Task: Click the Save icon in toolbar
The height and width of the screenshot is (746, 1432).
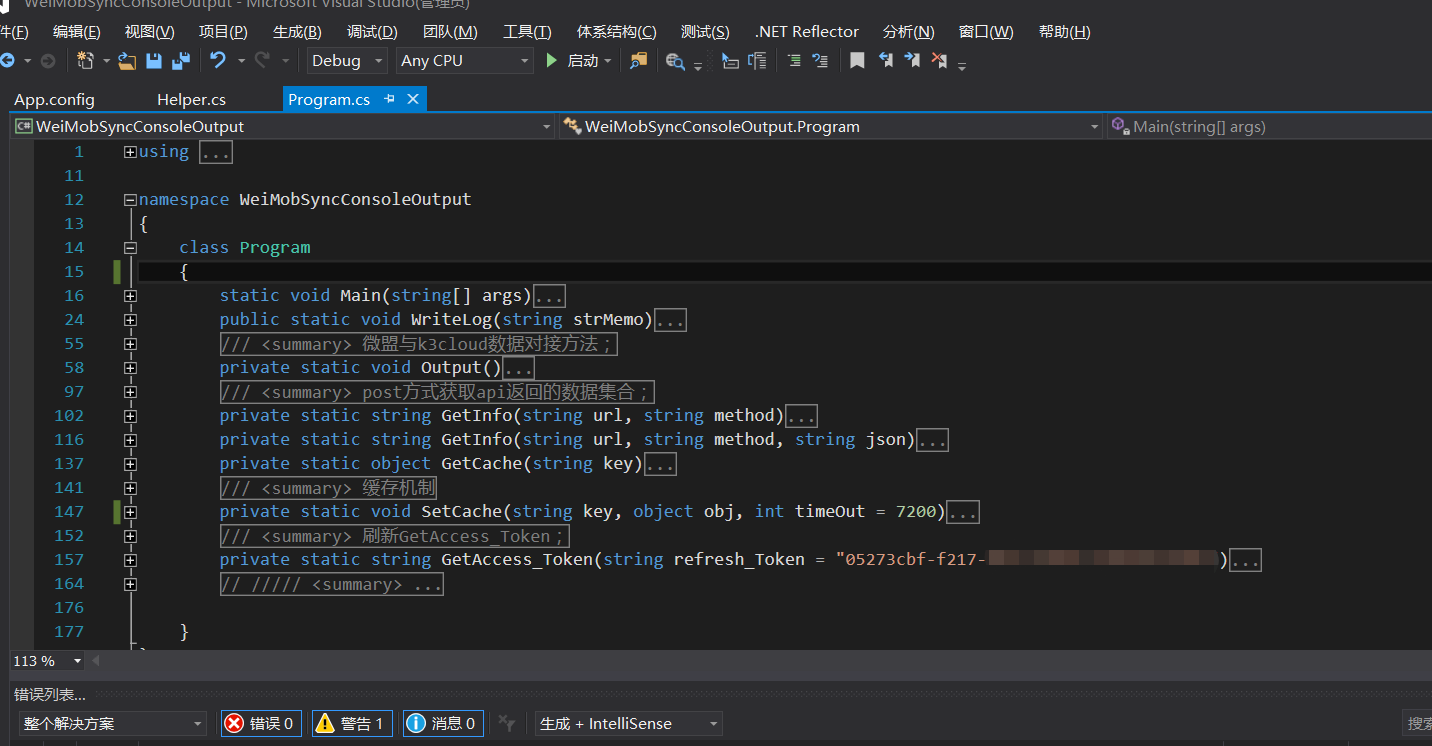Action: 154,61
